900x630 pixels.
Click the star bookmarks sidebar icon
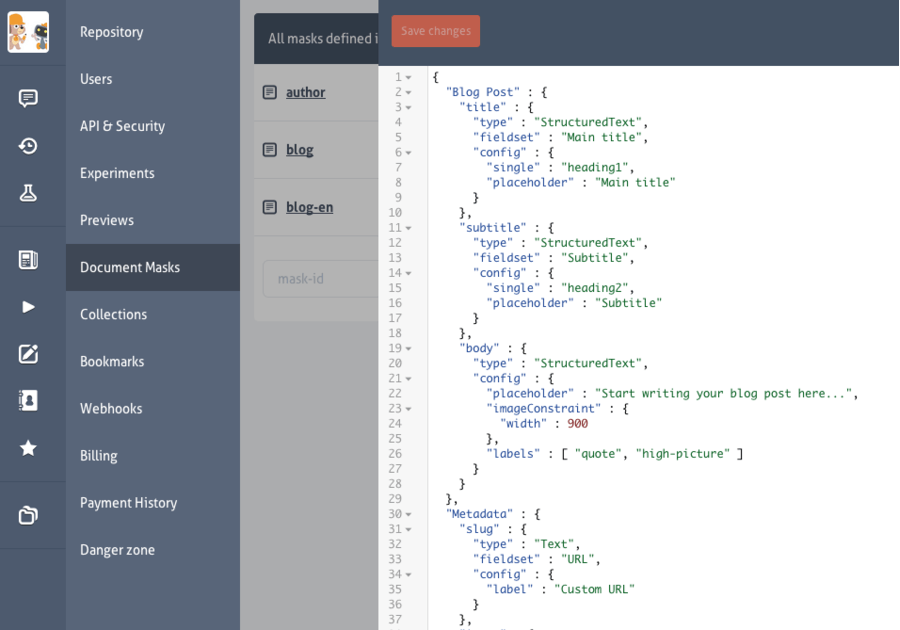[x=28, y=448]
